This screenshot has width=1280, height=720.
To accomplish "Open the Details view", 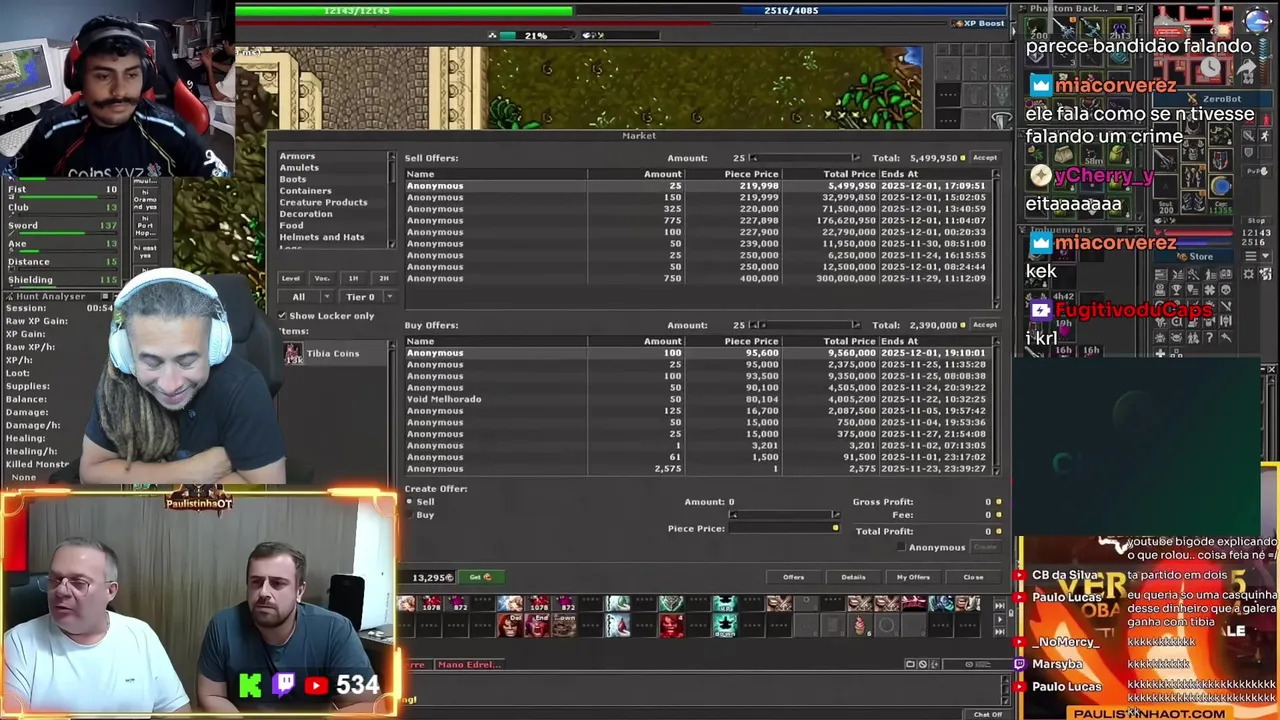I will tap(853, 577).
